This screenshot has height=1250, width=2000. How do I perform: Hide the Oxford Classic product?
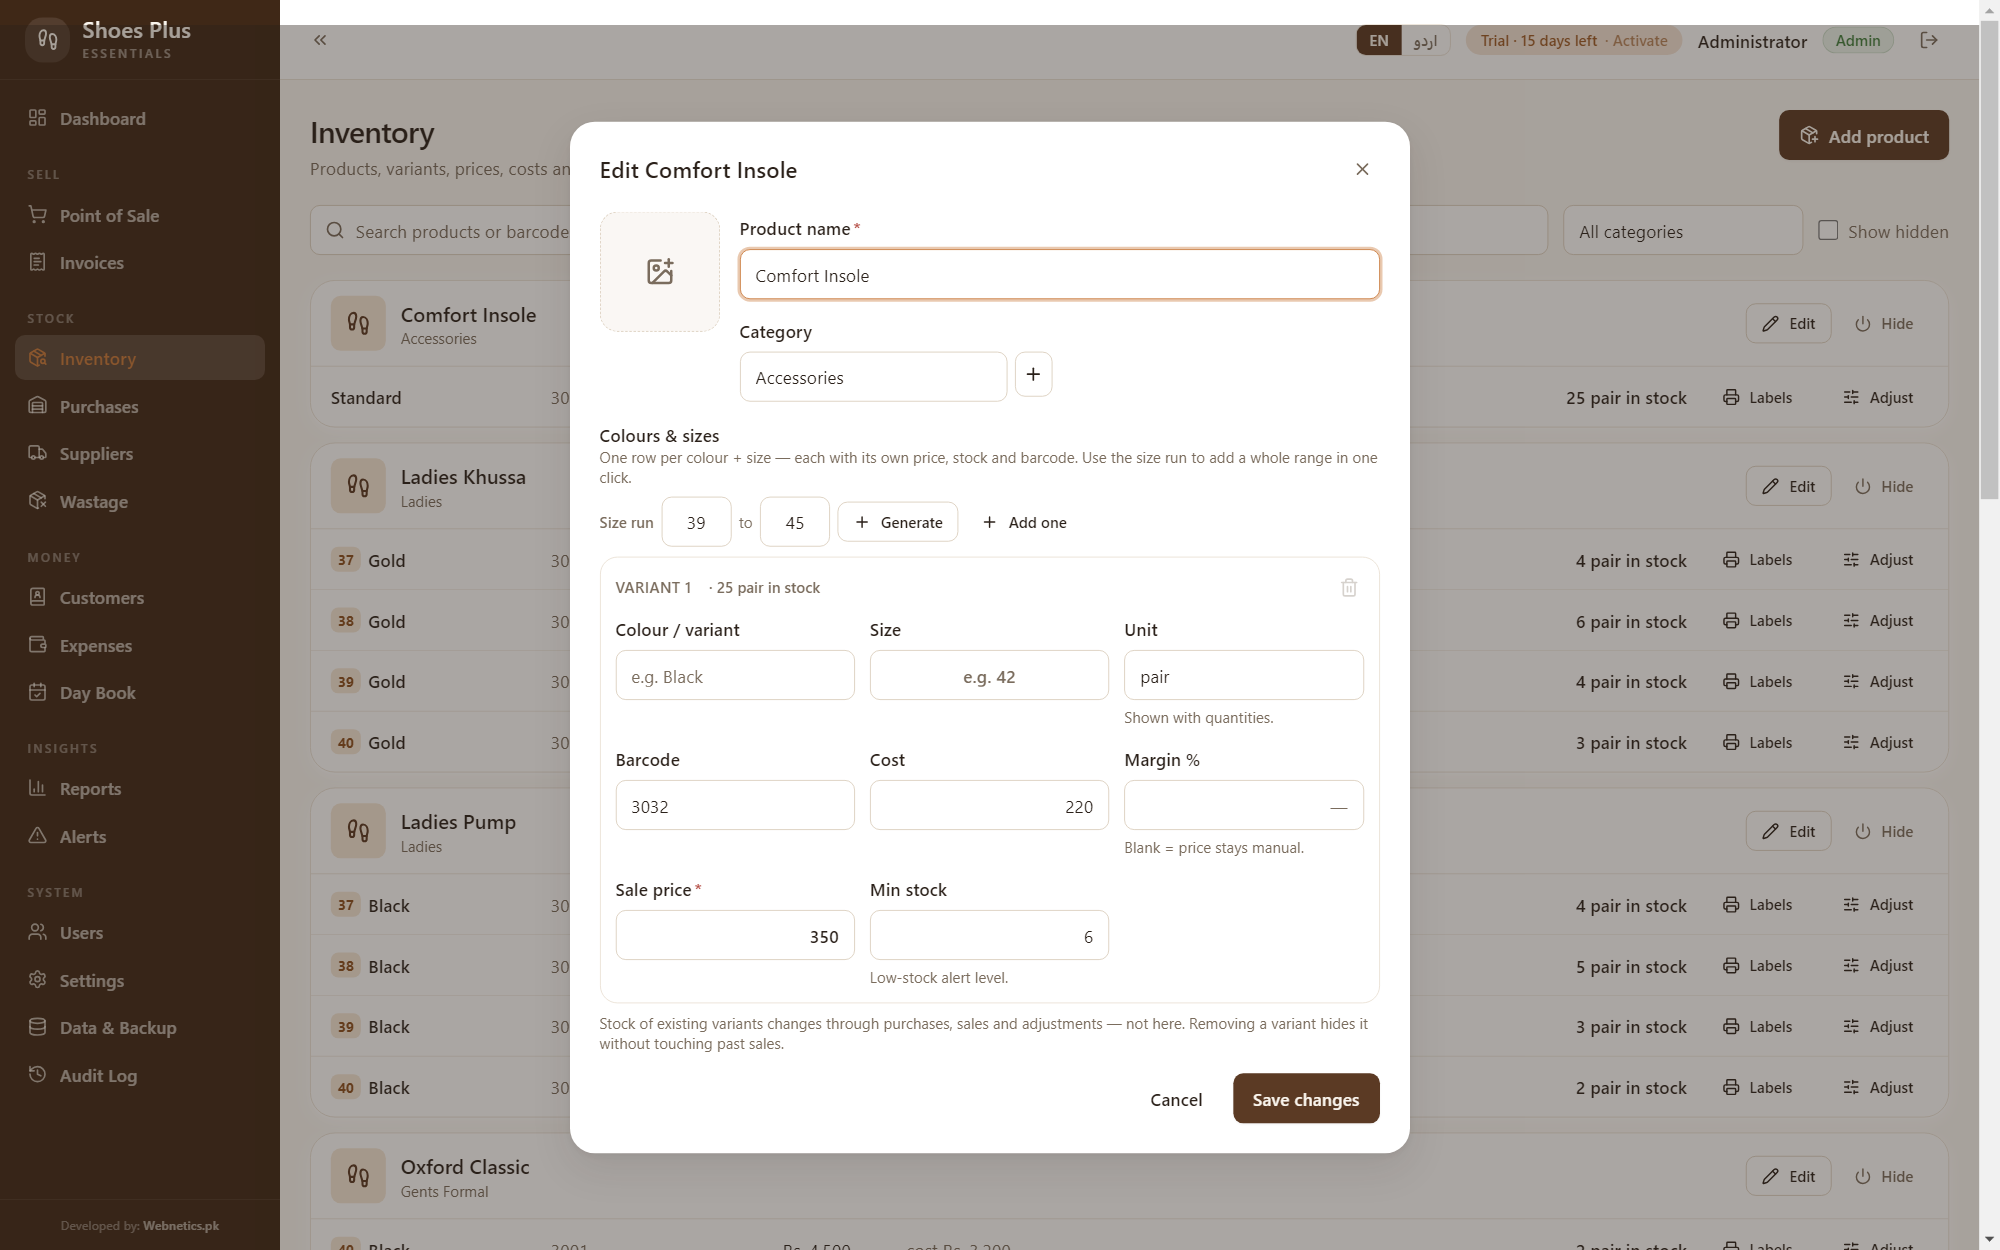click(x=1884, y=1176)
